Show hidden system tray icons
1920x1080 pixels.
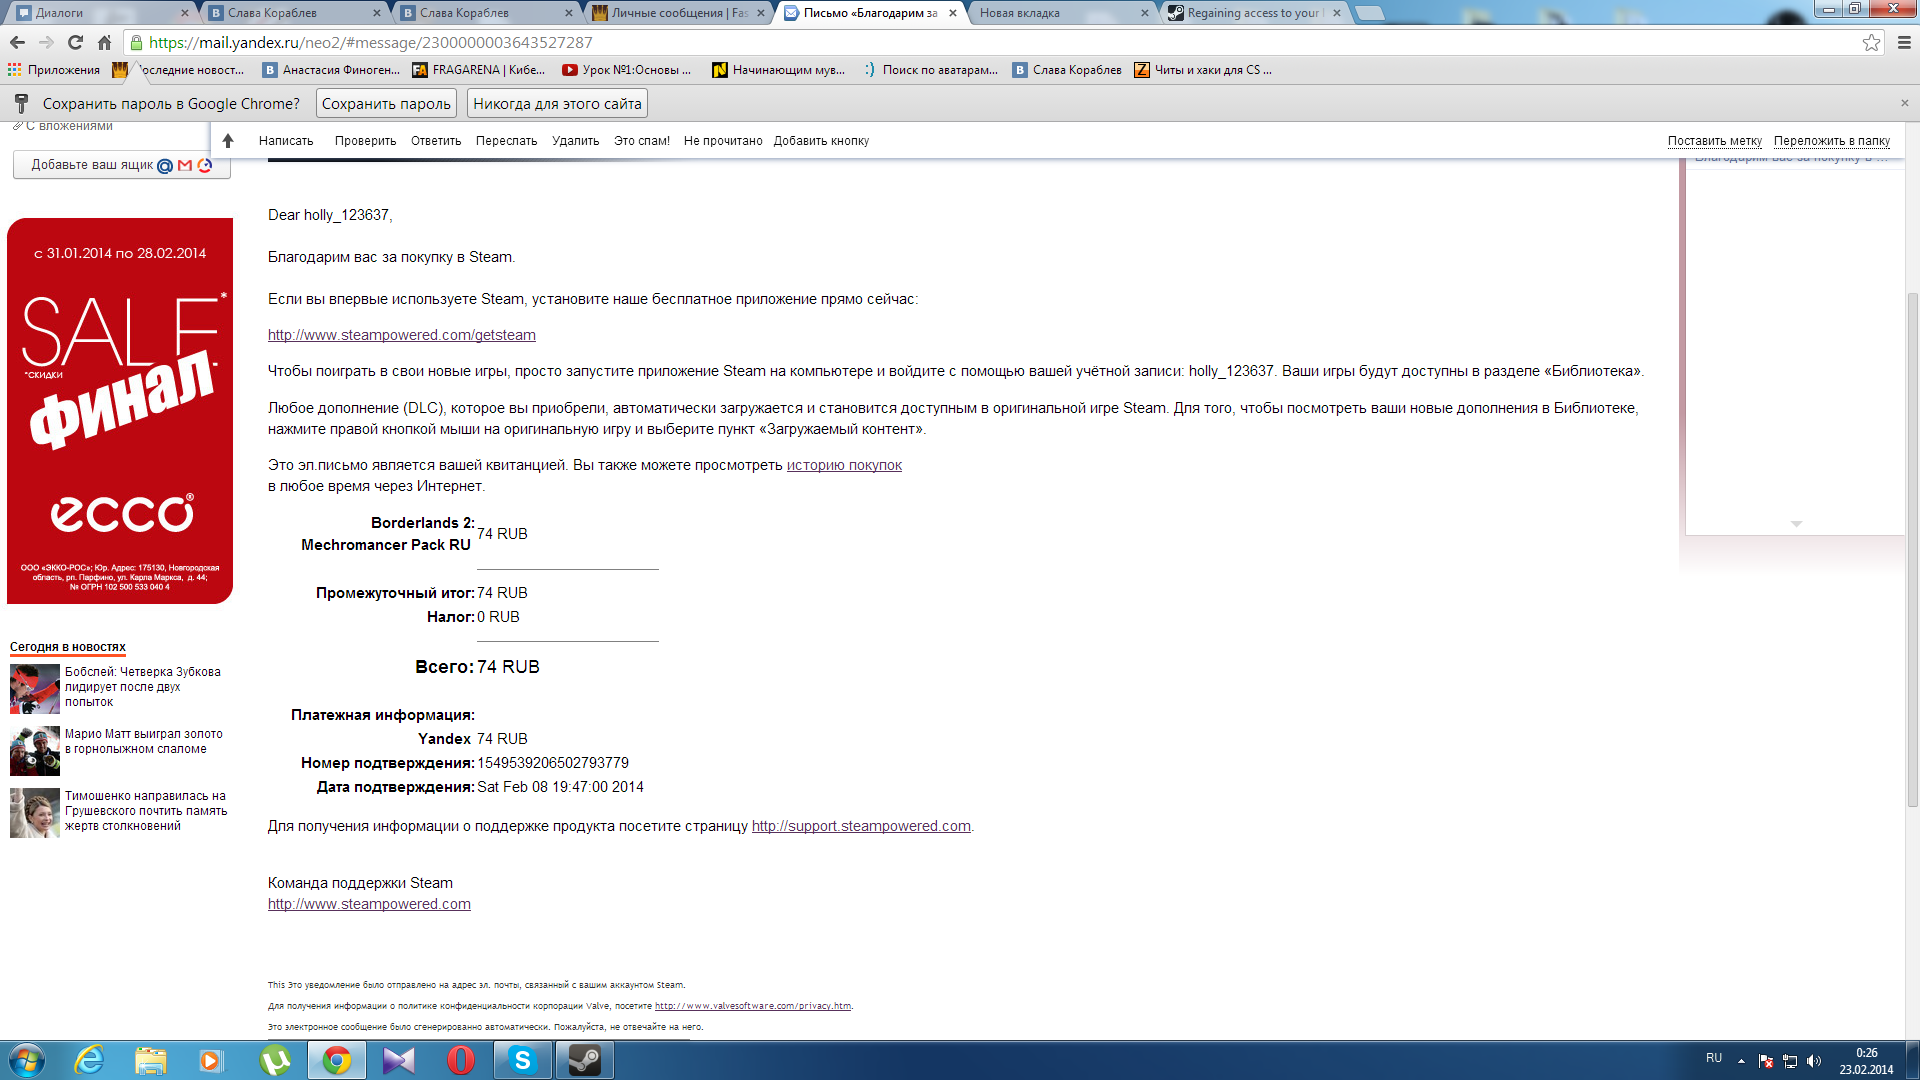click(1741, 1061)
